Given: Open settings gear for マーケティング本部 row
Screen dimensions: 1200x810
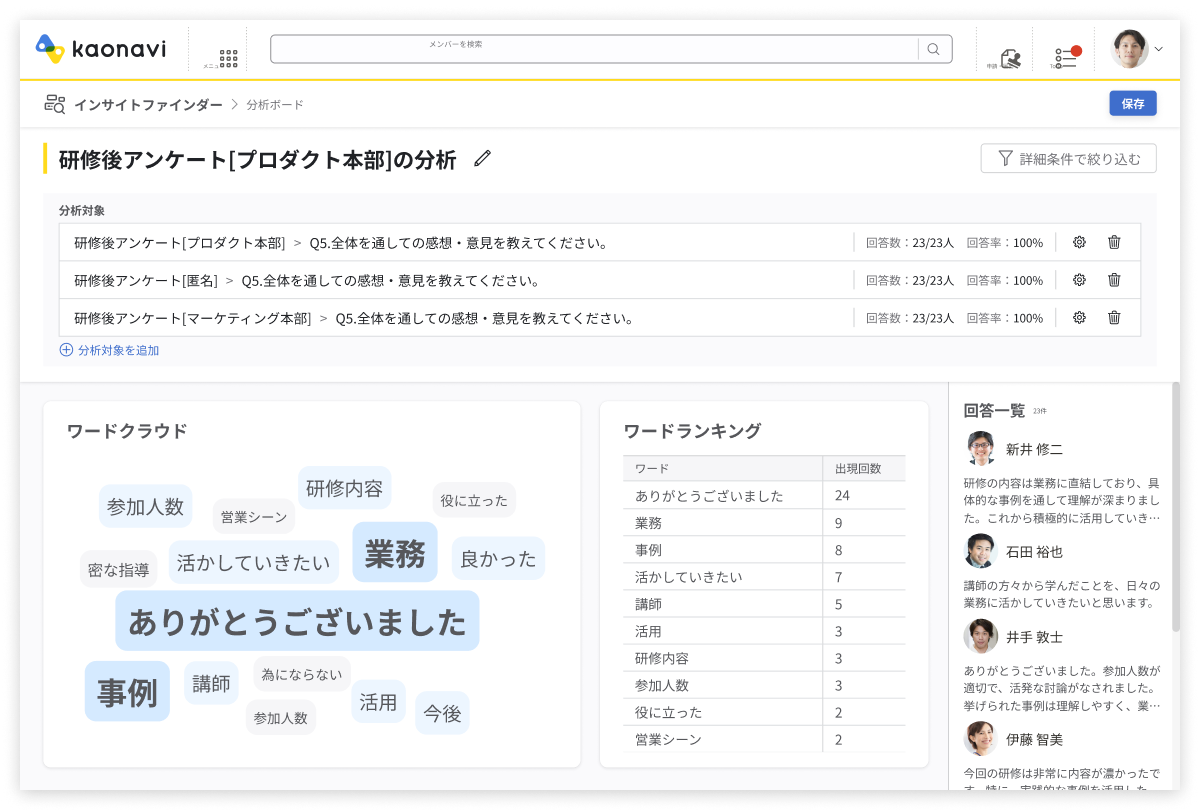Looking at the screenshot, I should click(1079, 318).
